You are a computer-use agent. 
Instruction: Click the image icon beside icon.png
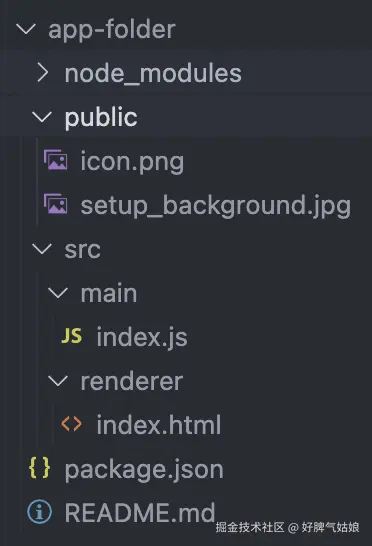pos(56,160)
